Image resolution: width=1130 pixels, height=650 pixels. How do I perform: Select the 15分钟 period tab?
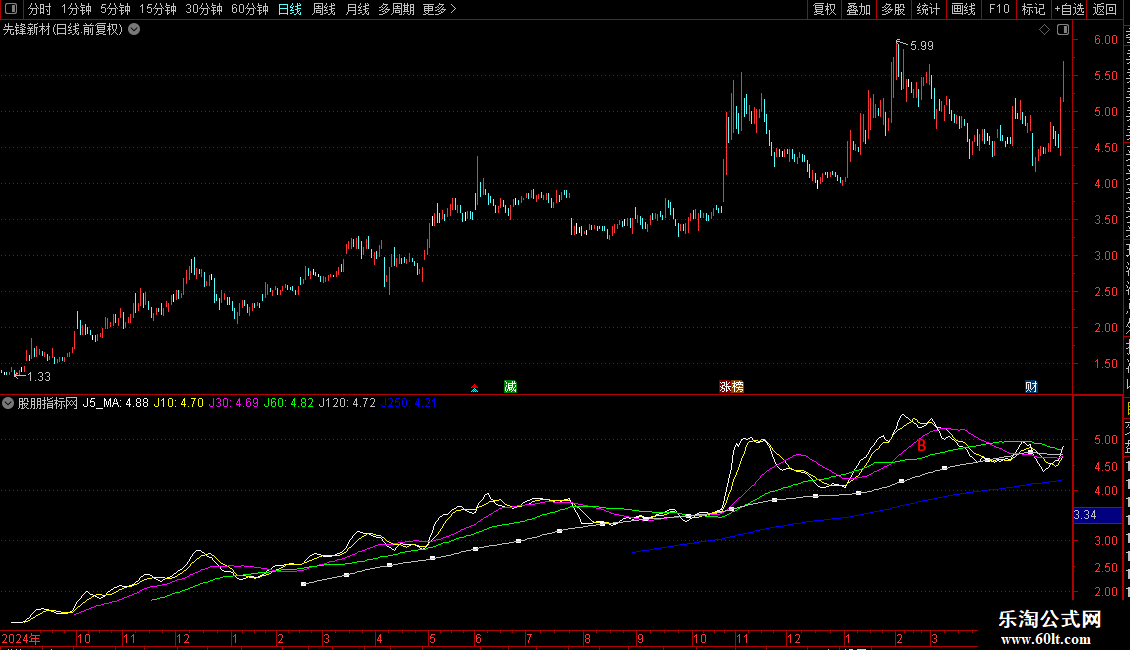tap(158, 9)
